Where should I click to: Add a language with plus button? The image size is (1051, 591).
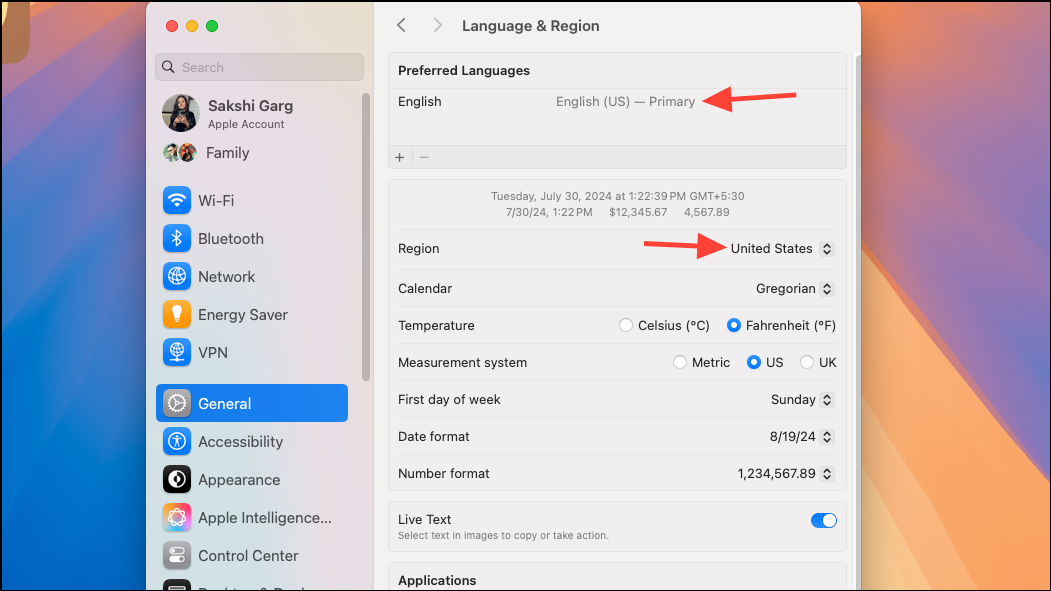pyautogui.click(x=399, y=157)
